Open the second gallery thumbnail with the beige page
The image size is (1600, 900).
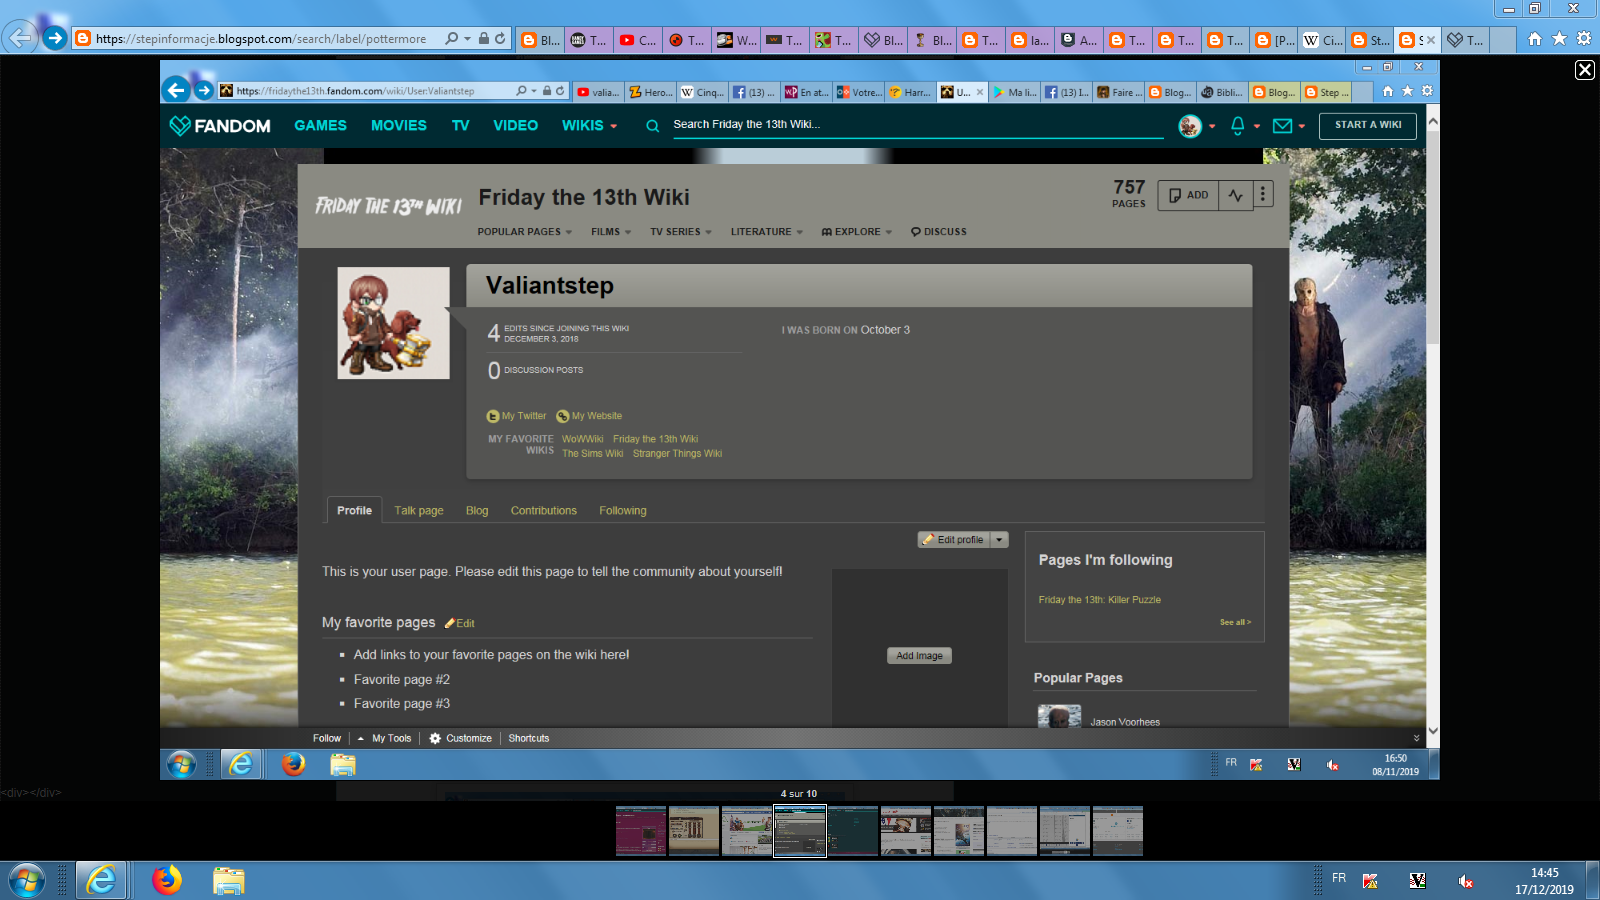pyautogui.click(x=694, y=831)
